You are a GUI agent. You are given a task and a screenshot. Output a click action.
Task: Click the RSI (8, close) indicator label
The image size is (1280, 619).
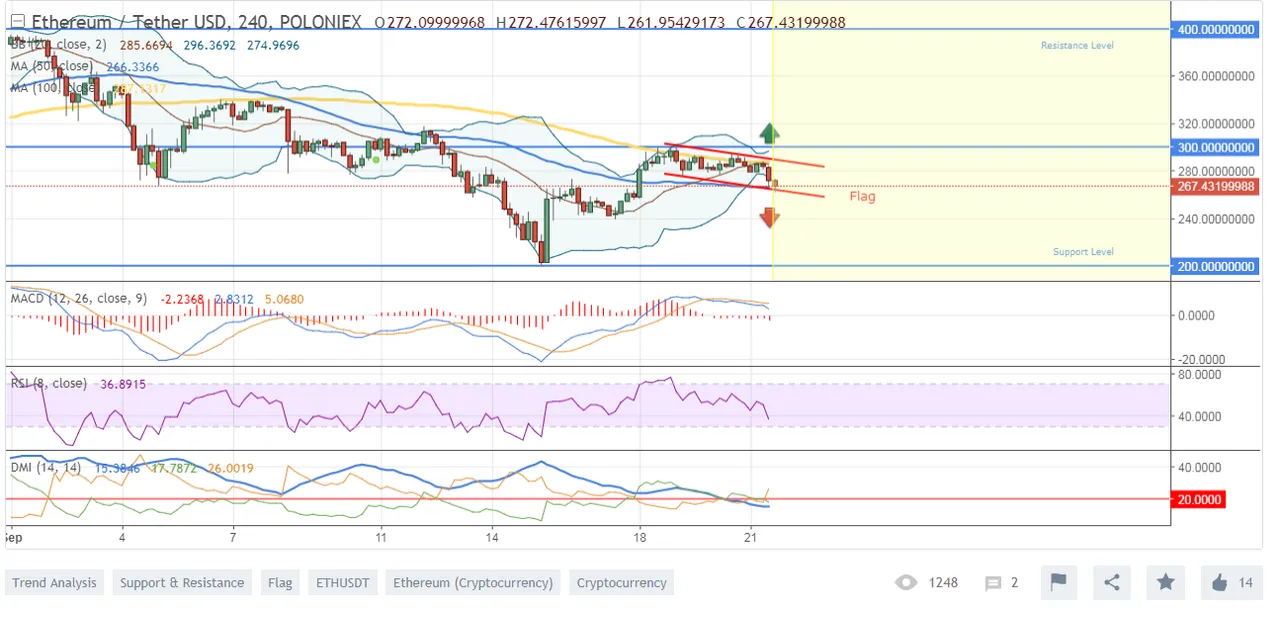click(x=49, y=383)
